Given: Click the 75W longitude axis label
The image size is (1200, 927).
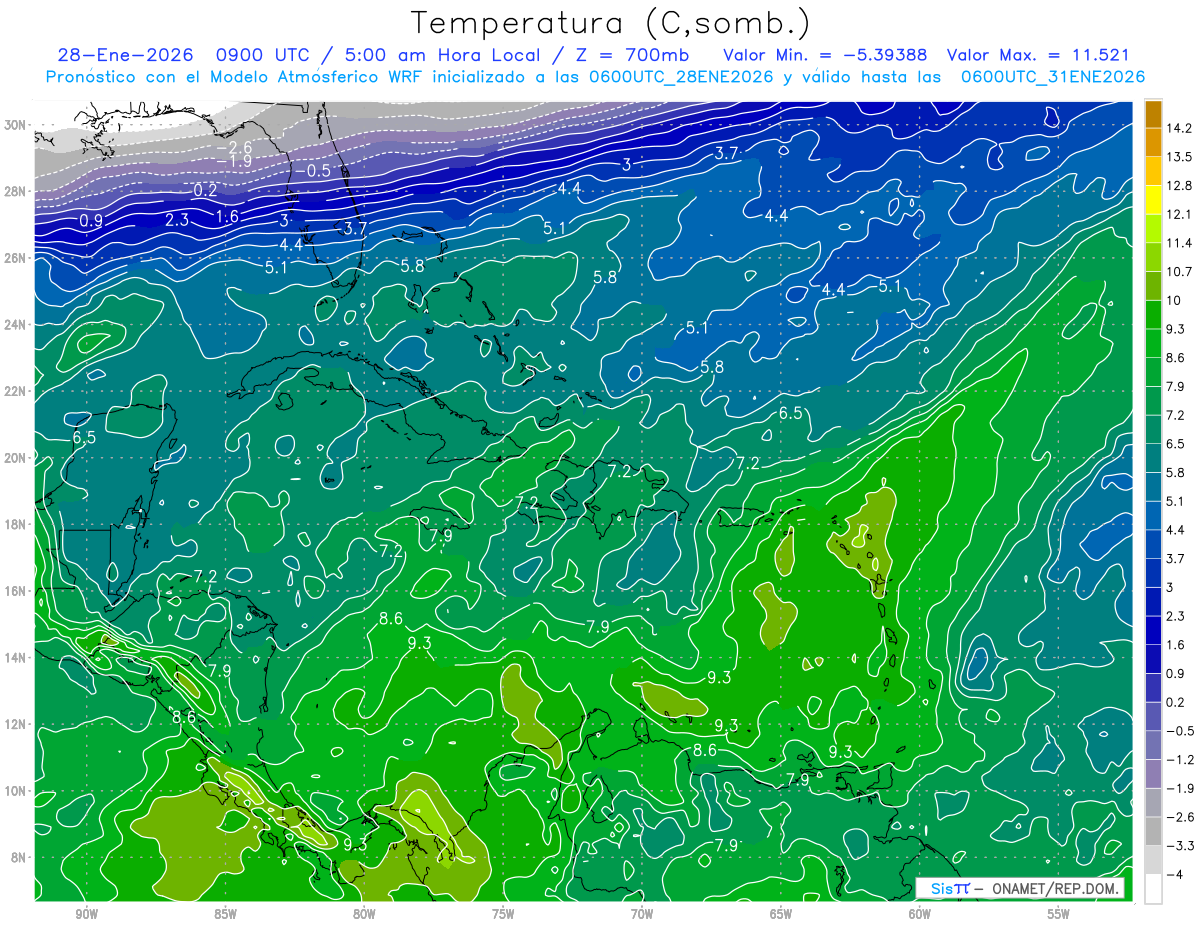Looking at the screenshot, I should pos(503,913).
